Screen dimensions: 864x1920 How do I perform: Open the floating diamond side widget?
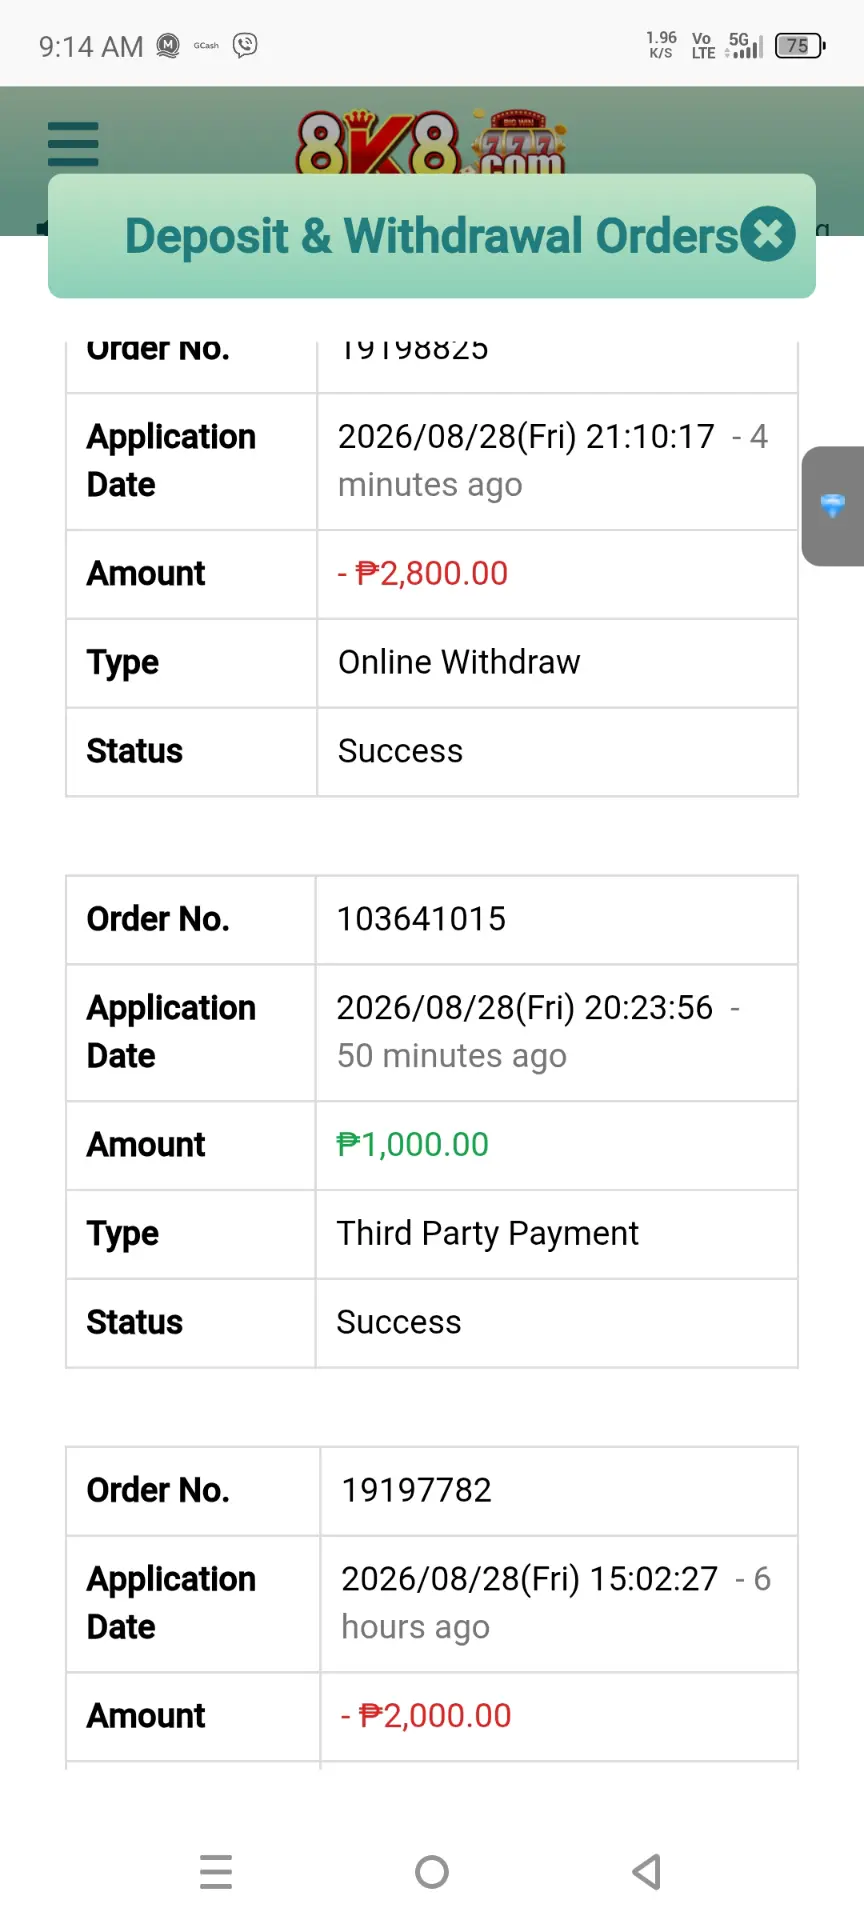tap(833, 506)
